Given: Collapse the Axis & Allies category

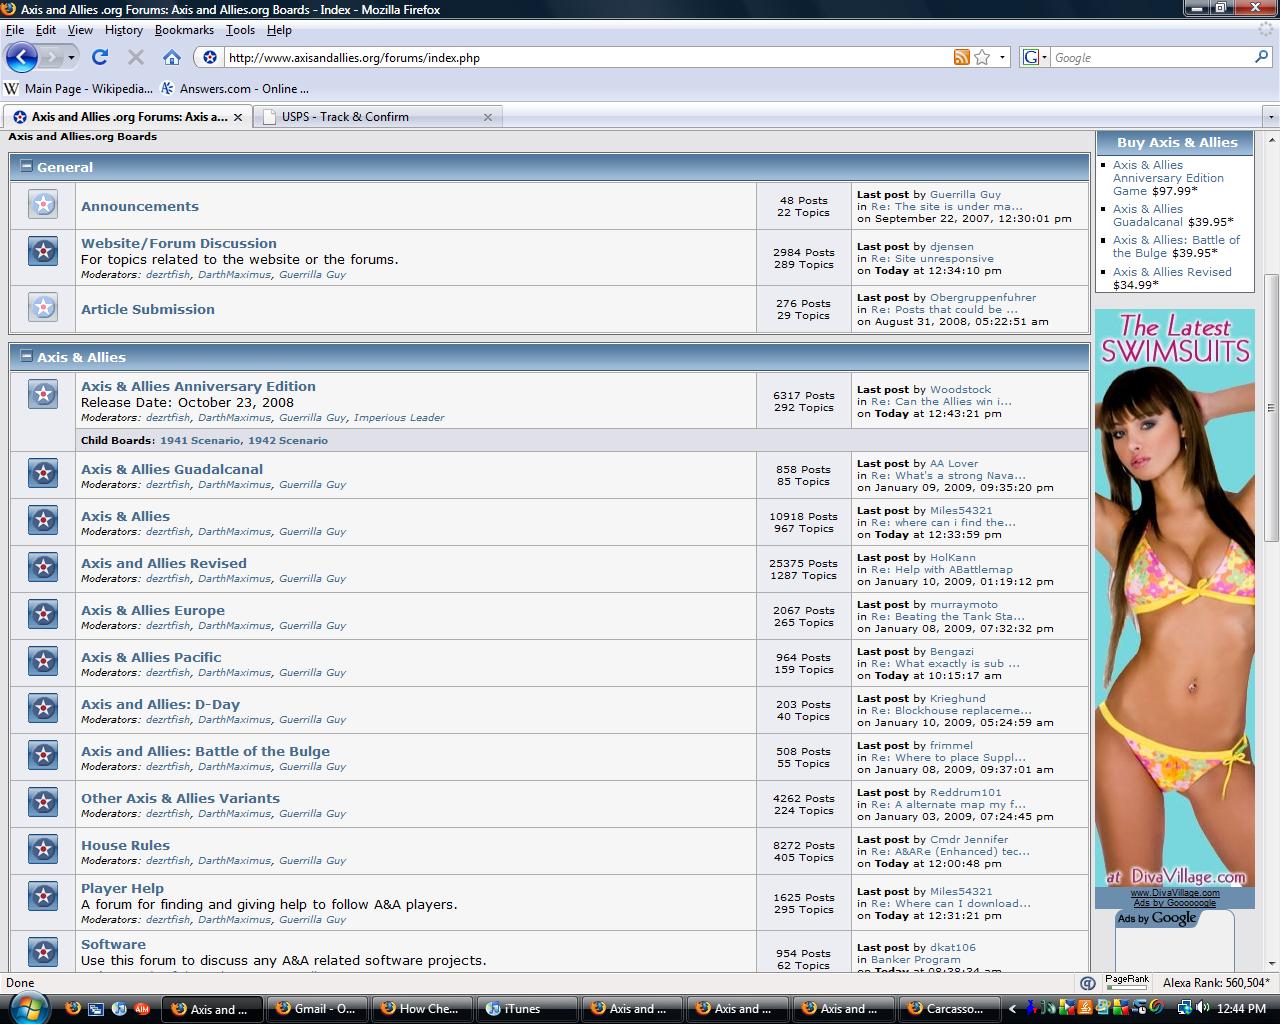Looking at the screenshot, I should (27, 356).
